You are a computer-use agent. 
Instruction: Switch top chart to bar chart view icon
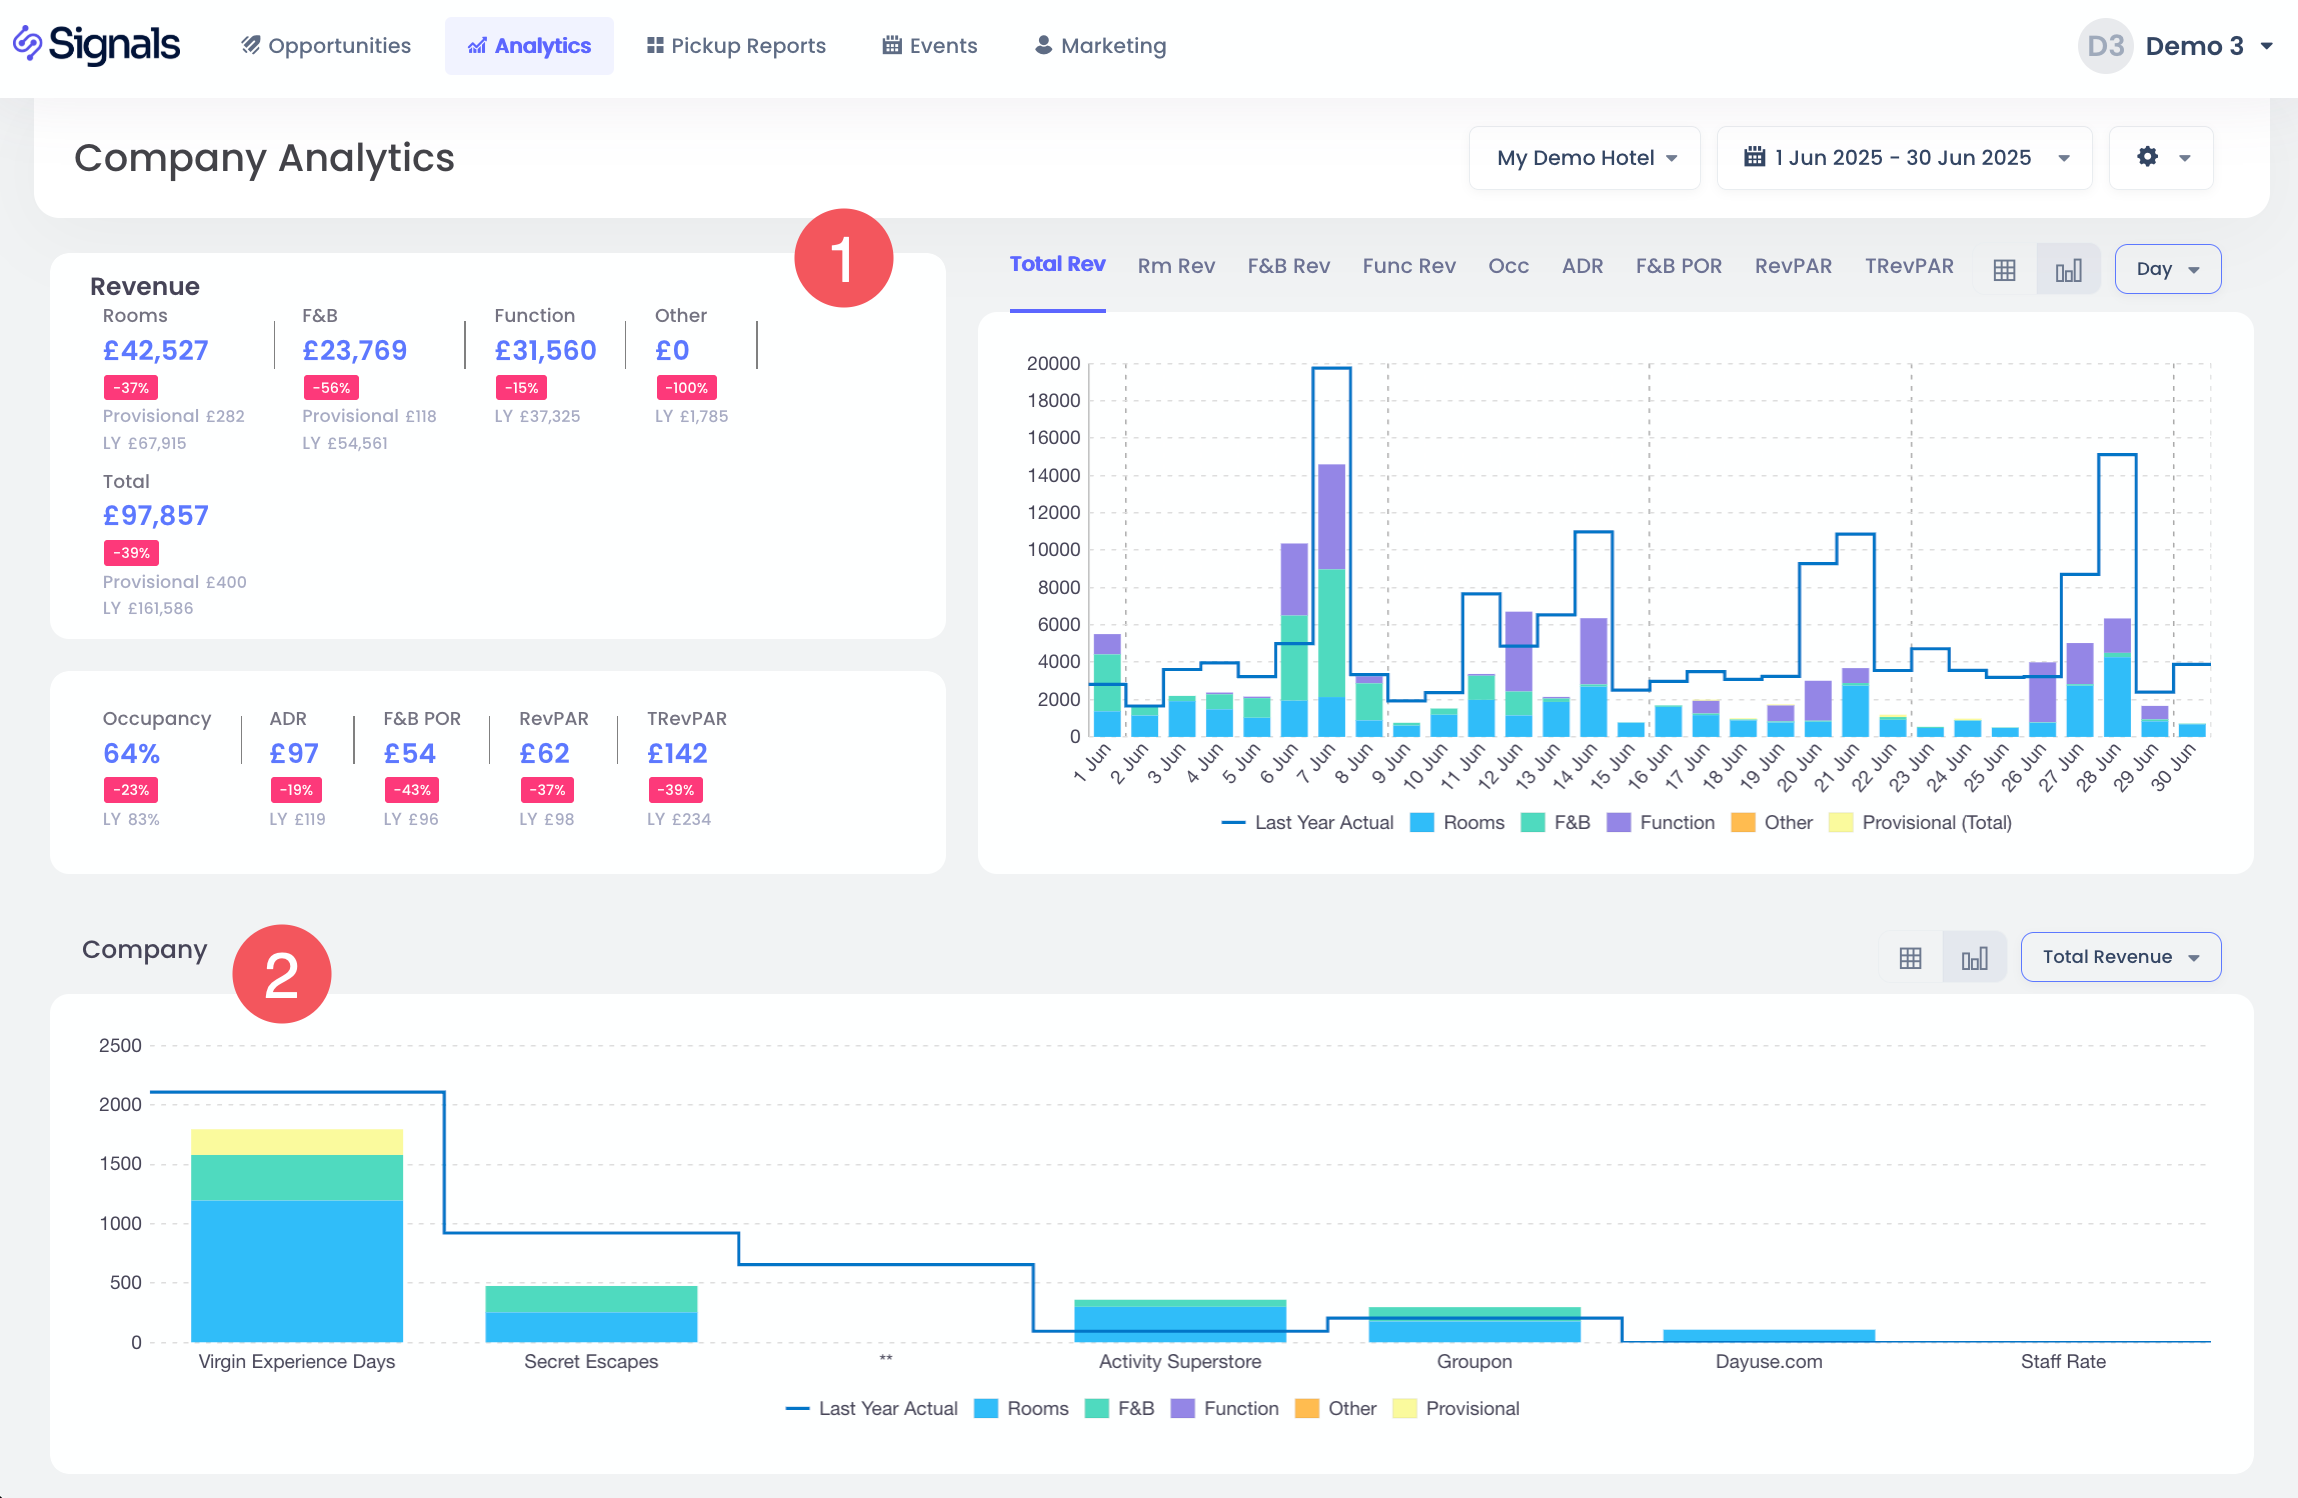2068,270
